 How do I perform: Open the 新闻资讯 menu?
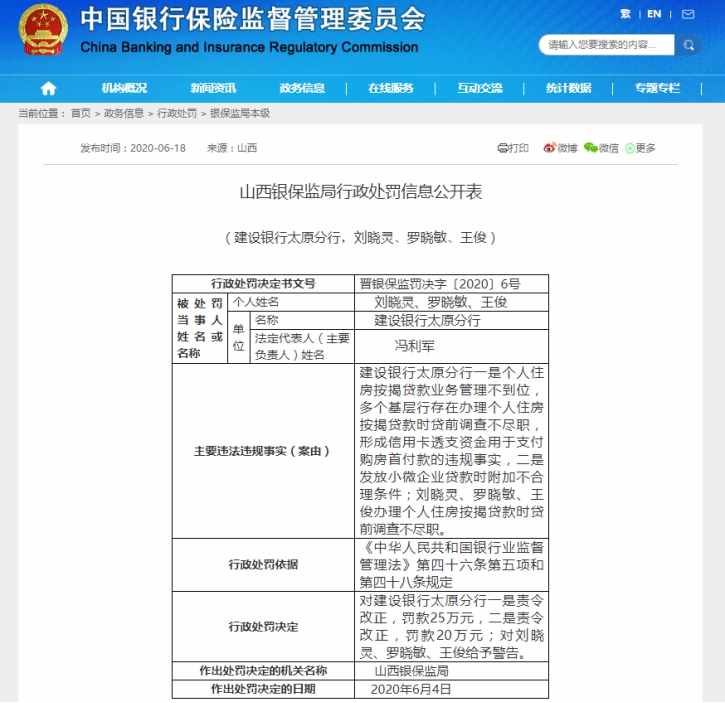pyautogui.click(x=213, y=88)
